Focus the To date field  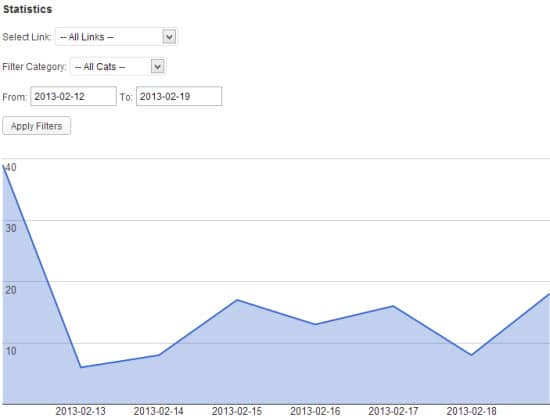point(179,96)
